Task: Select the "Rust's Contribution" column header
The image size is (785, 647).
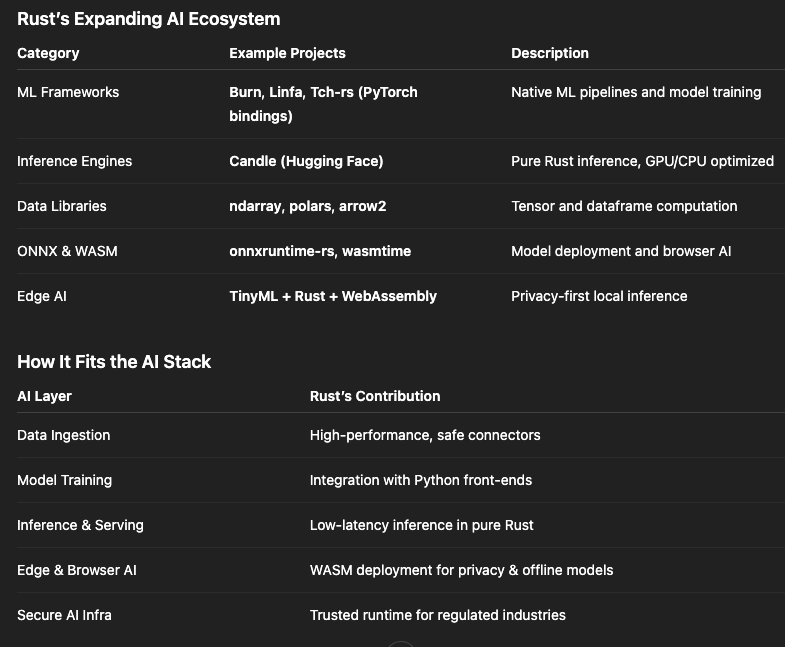Action: coord(375,396)
